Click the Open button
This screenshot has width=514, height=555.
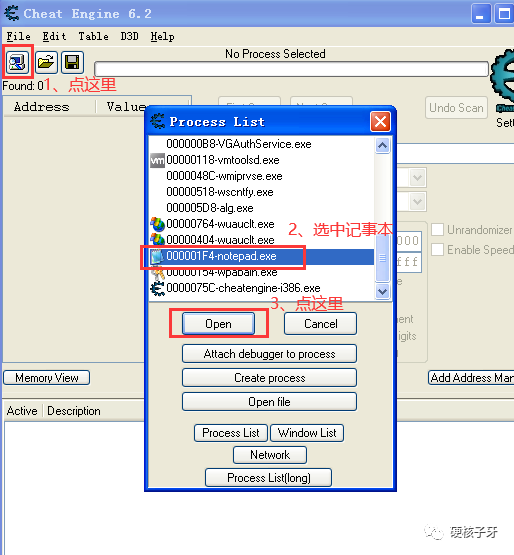[218, 324]
